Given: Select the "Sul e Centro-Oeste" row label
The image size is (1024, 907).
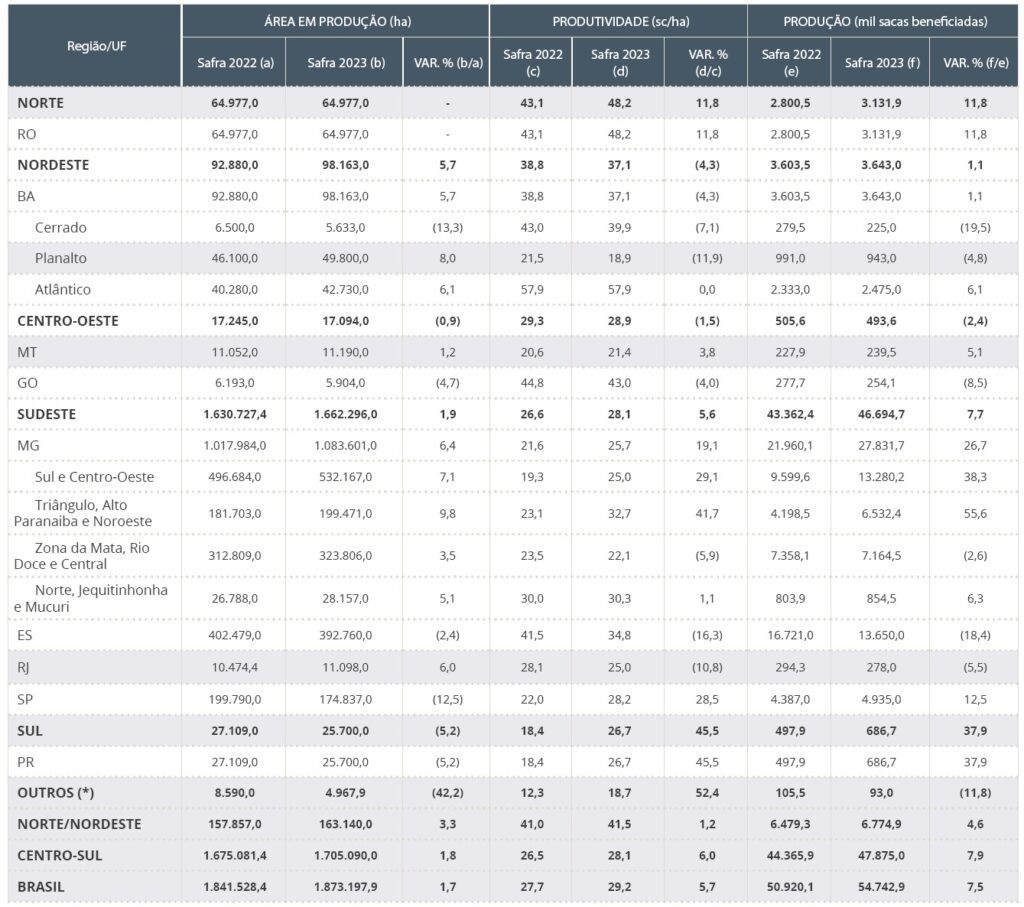Looking at the screenshot, I should [94, 476].
